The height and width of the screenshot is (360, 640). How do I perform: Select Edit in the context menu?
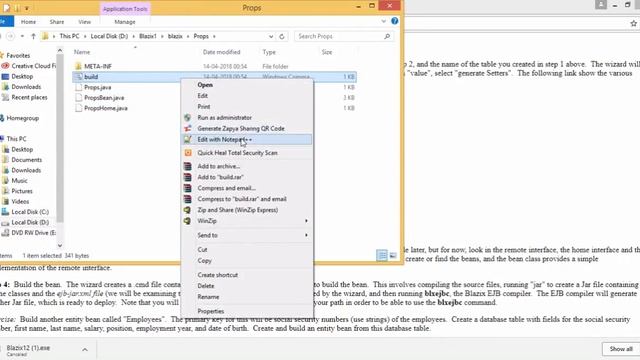[x=202, y=96]
